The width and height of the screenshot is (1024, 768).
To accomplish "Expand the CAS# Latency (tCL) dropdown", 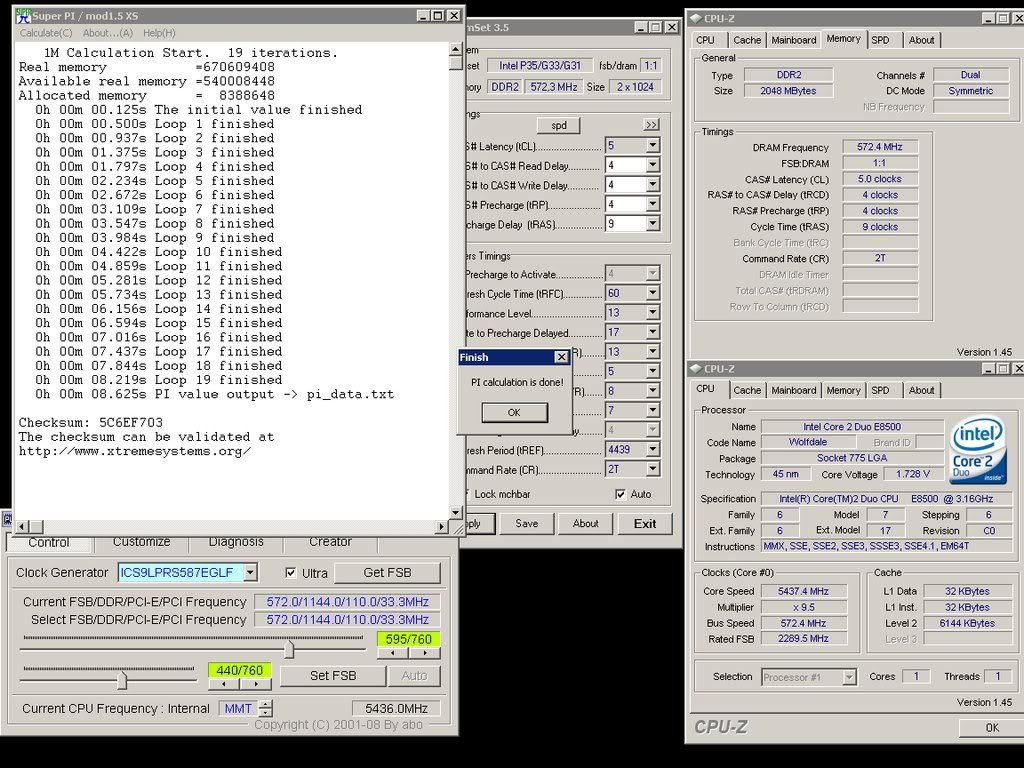I will (652, 146).
